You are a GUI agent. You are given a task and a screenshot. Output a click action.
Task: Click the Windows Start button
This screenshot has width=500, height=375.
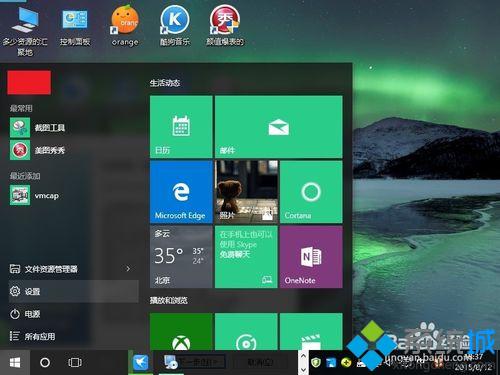15,362
